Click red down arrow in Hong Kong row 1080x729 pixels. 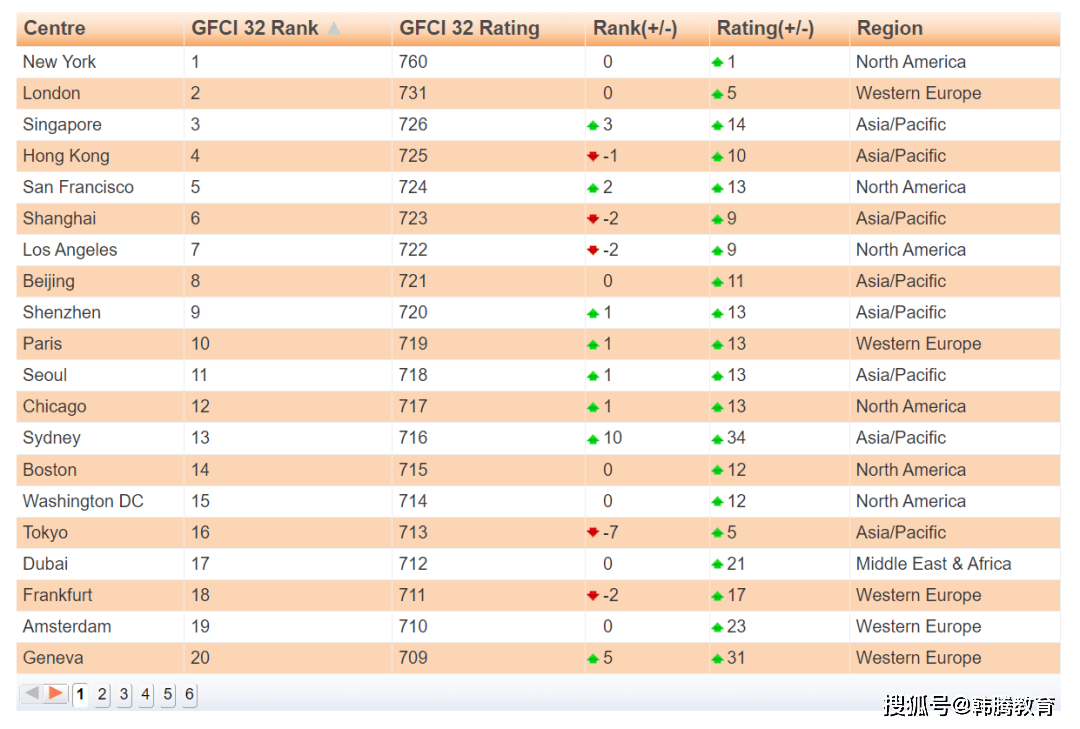click(593, 156)
